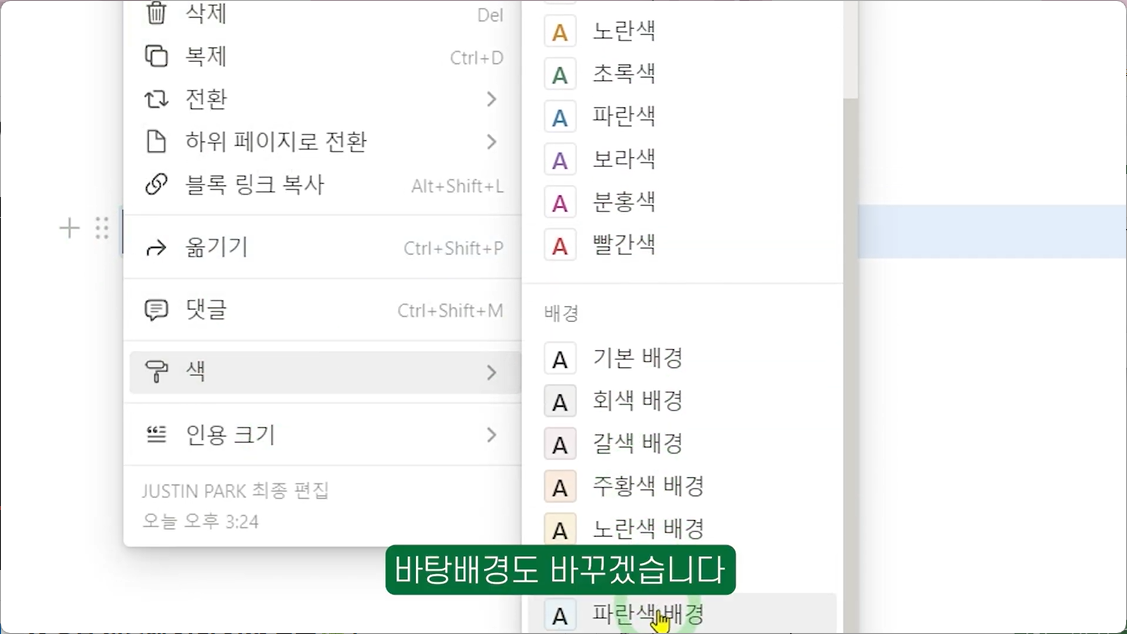The image size is (1127, 634).
Task: Select 삭제 from the context menu
Action: (x=323, y=14)
